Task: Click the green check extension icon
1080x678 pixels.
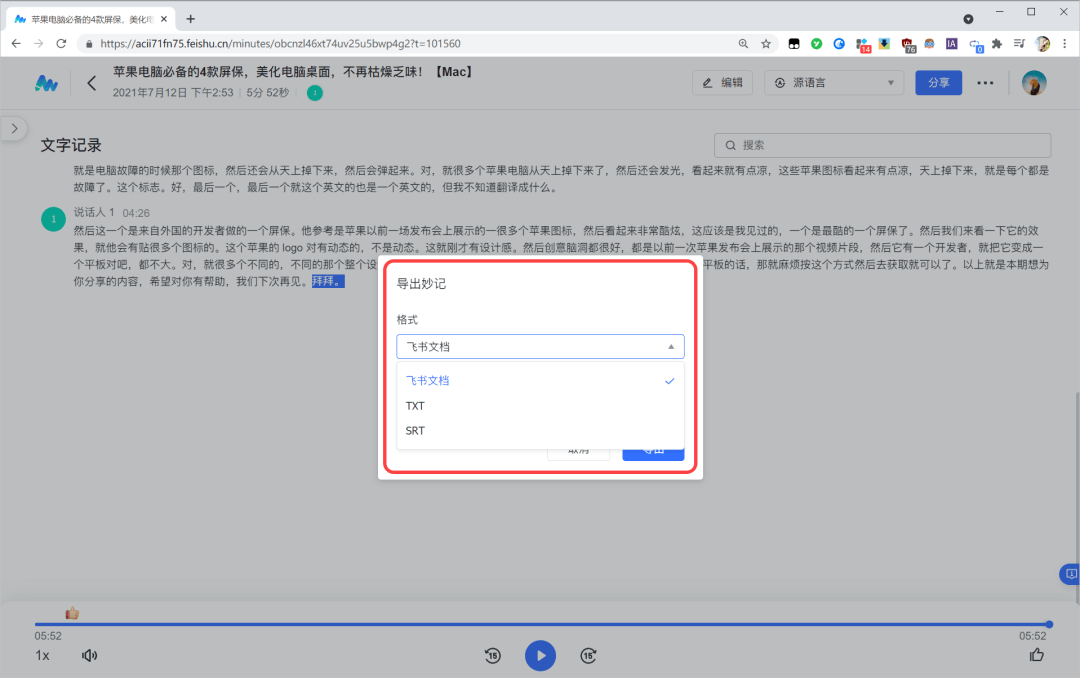Action: [x=816, y=43]
